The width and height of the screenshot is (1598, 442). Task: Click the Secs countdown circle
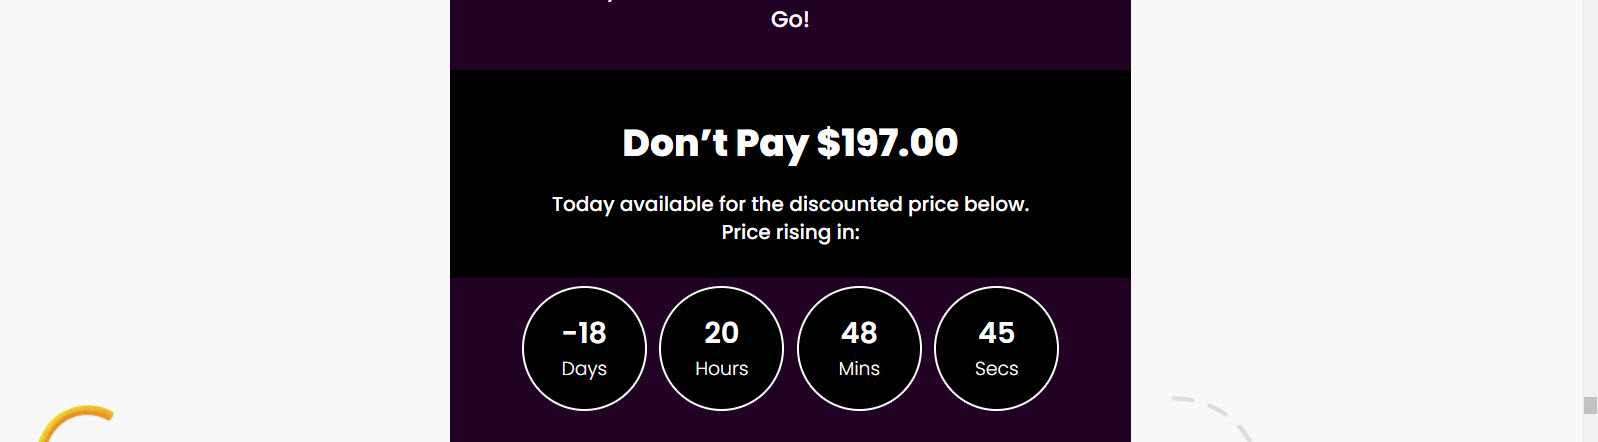click(x=996, y=348)
